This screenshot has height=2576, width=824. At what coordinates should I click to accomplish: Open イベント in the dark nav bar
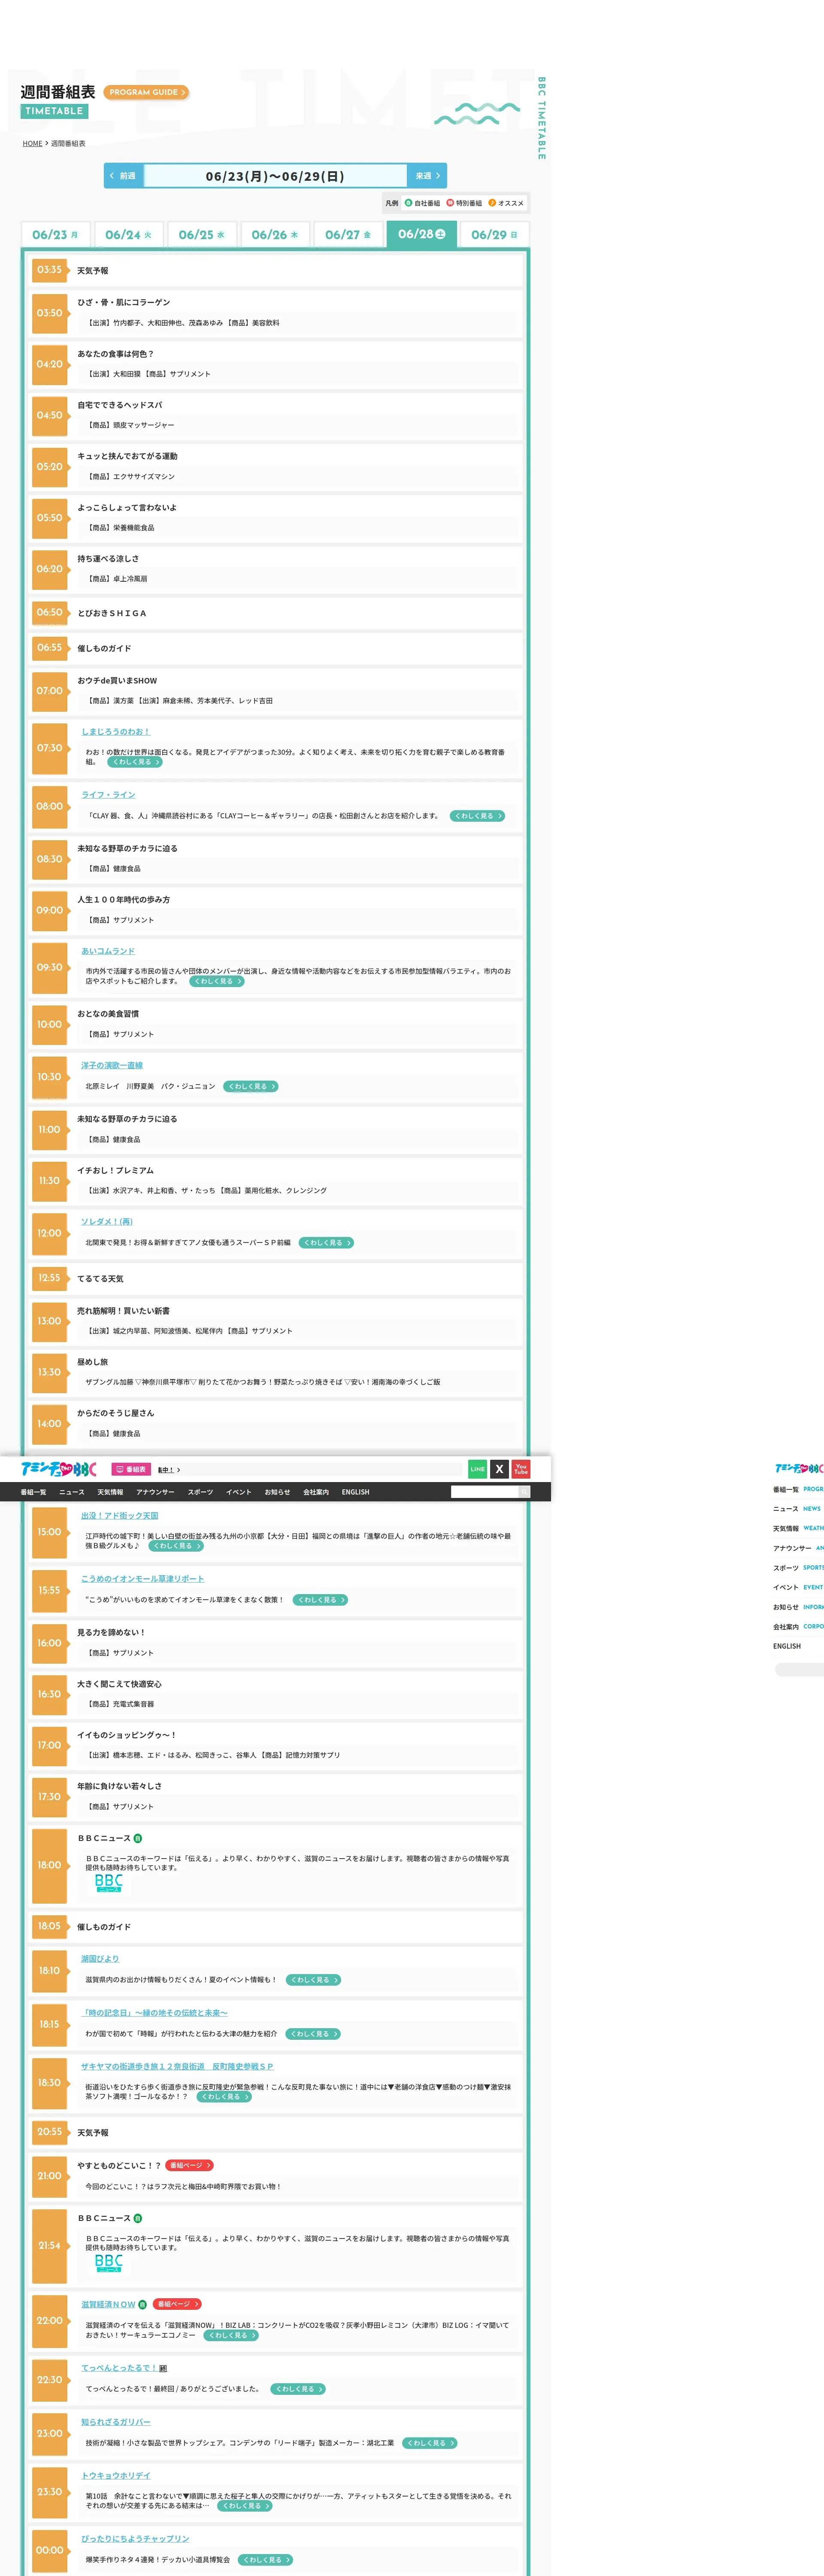click(239, 1492)
